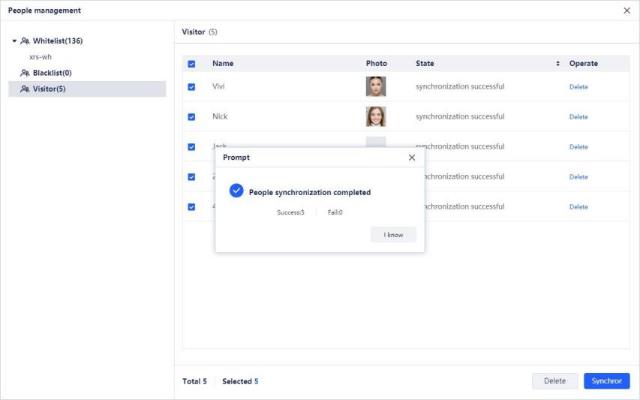Screen dimensions: 640x400
Task: Uncheck the checkbox for Vivi
Action: (x=192, y=86)
